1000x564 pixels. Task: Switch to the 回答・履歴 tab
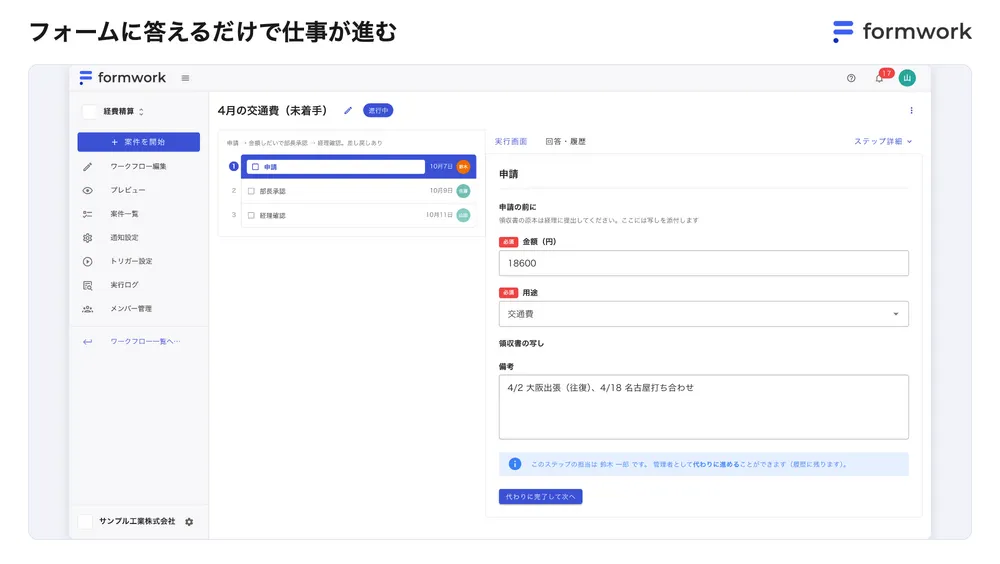coord(566,142)
